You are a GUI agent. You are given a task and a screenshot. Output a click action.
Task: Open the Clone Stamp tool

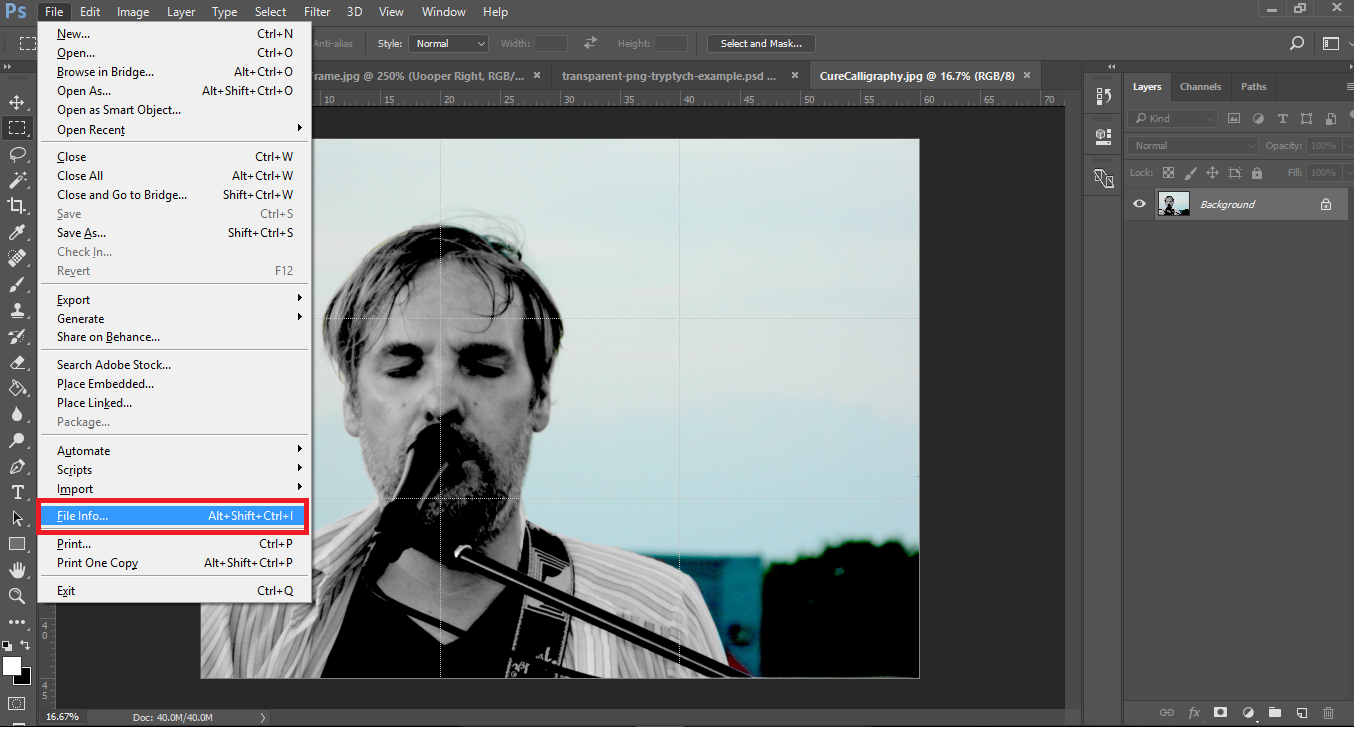16,310
